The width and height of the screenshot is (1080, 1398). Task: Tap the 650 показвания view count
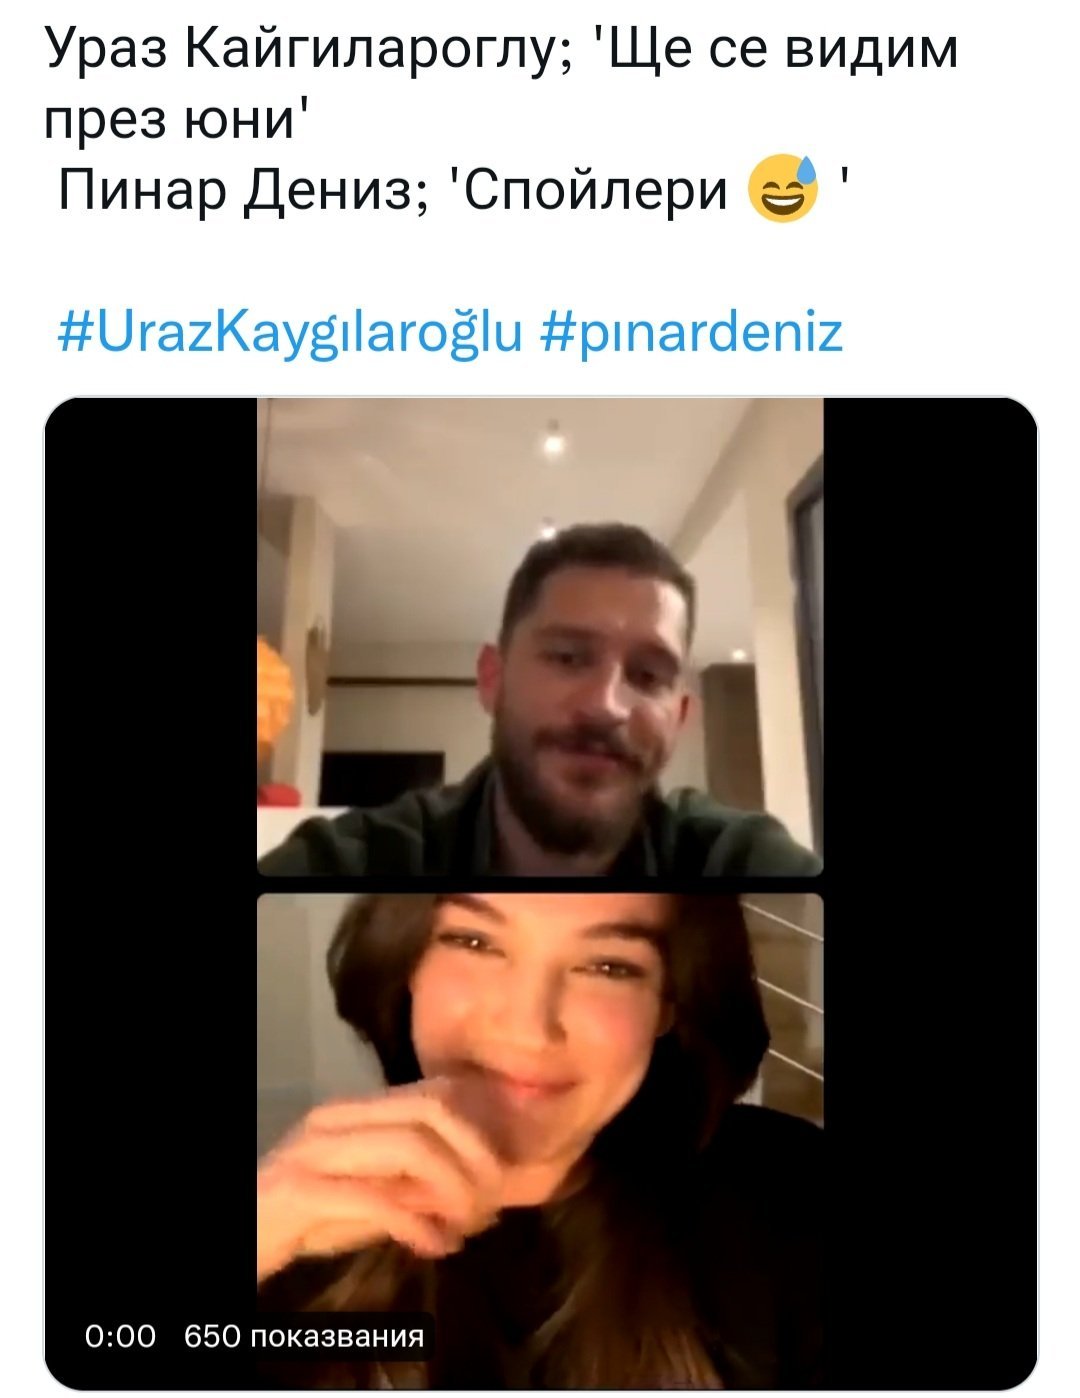point(304,1336)
